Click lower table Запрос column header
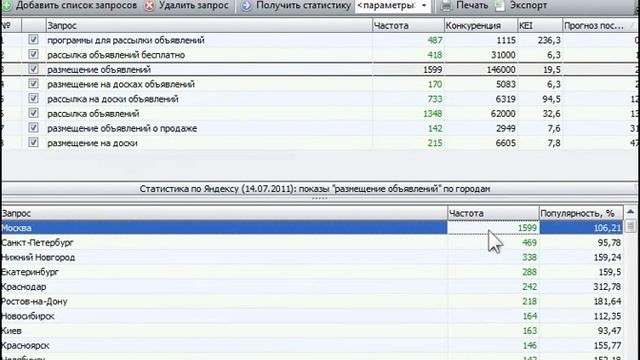The height and width of the screenshot is (360, 640). 224,213
